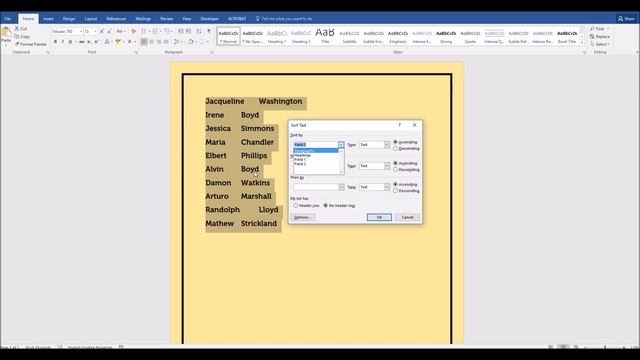Open the font size dropdown in ribbon
The height and width of the screenshot is (360, 640).
coord(96,31)
